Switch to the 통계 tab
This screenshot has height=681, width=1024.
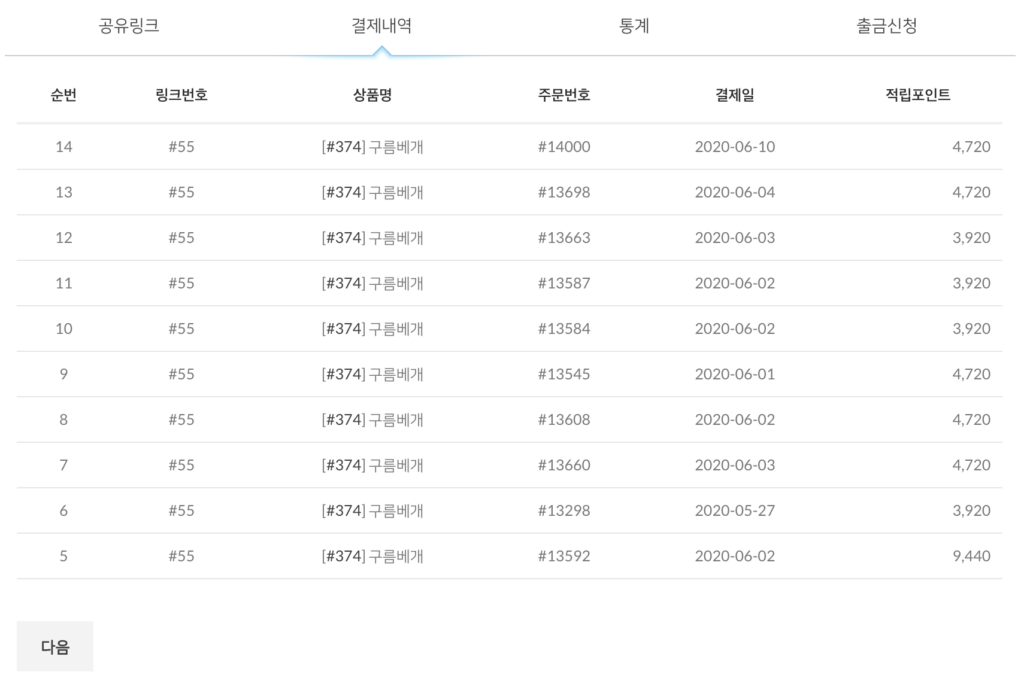coord(634,26)
